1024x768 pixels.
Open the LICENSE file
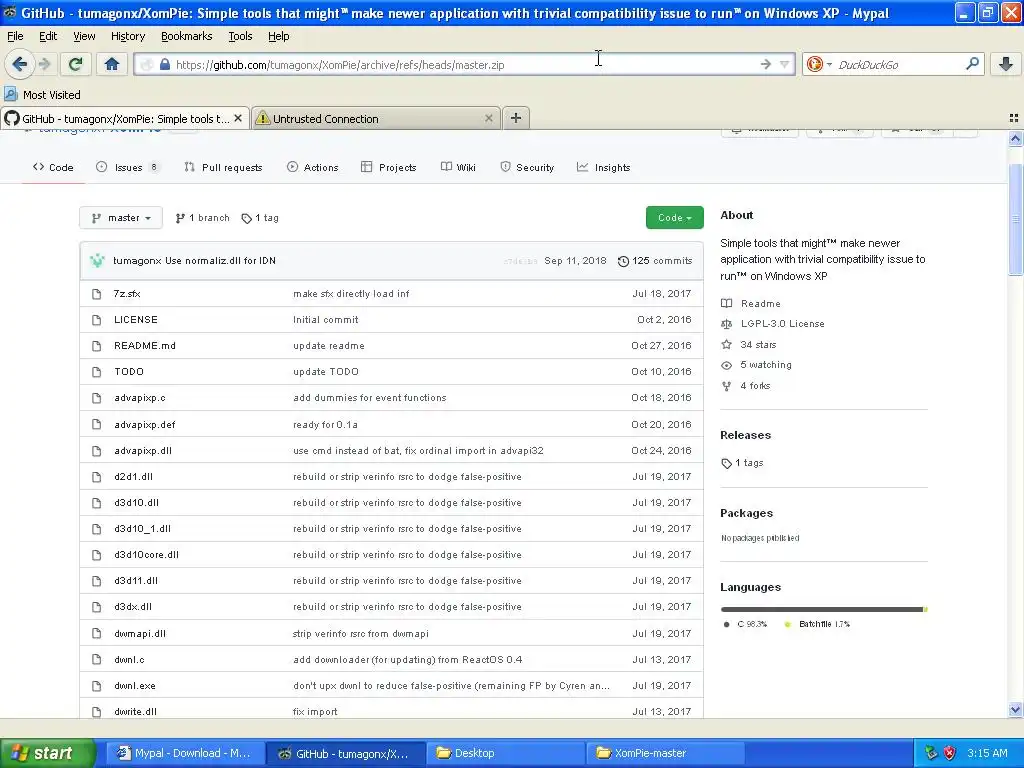[136, 319]
